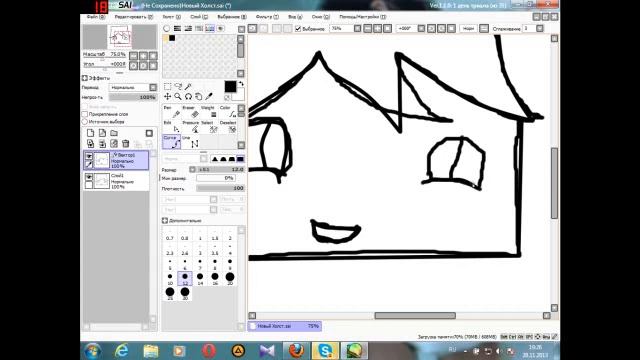Enable the Прикрепление слоя checkbox
This screenshot has width=640, height=360.
pos(85,114)
